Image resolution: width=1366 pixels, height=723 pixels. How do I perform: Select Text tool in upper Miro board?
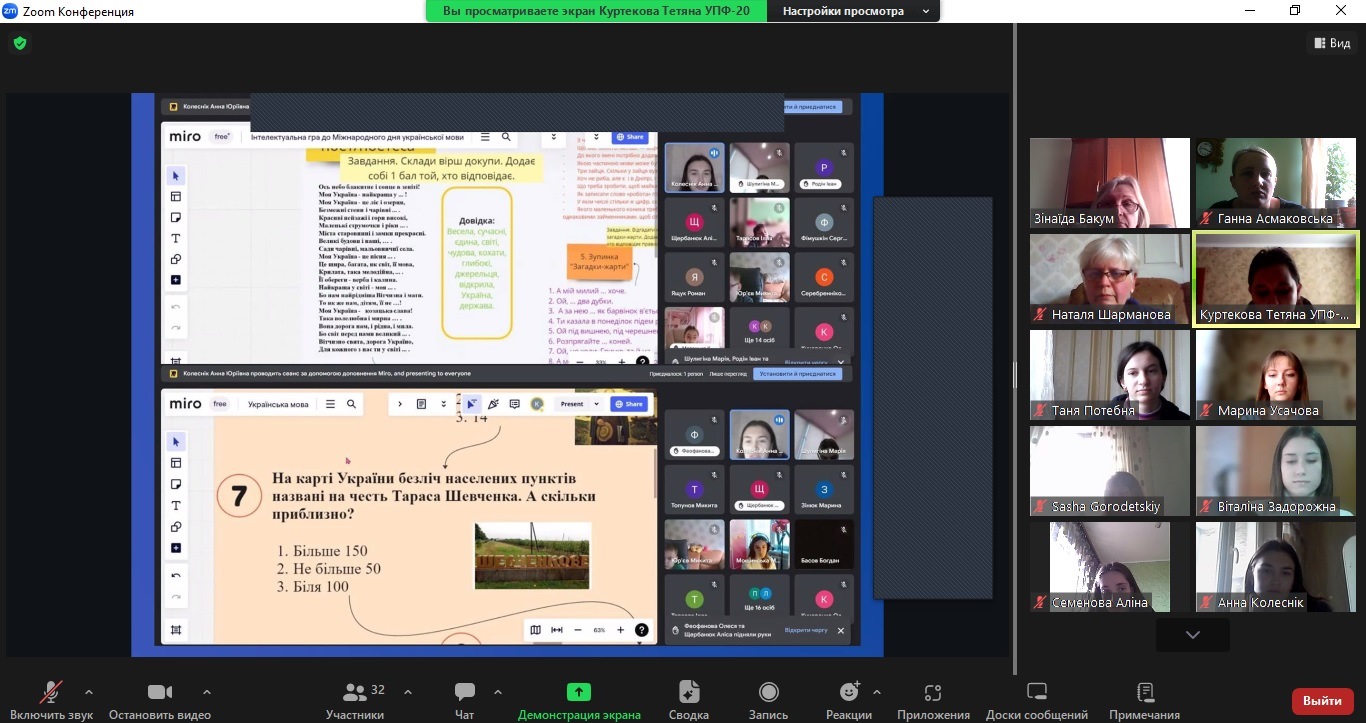[x=176, y=238]
